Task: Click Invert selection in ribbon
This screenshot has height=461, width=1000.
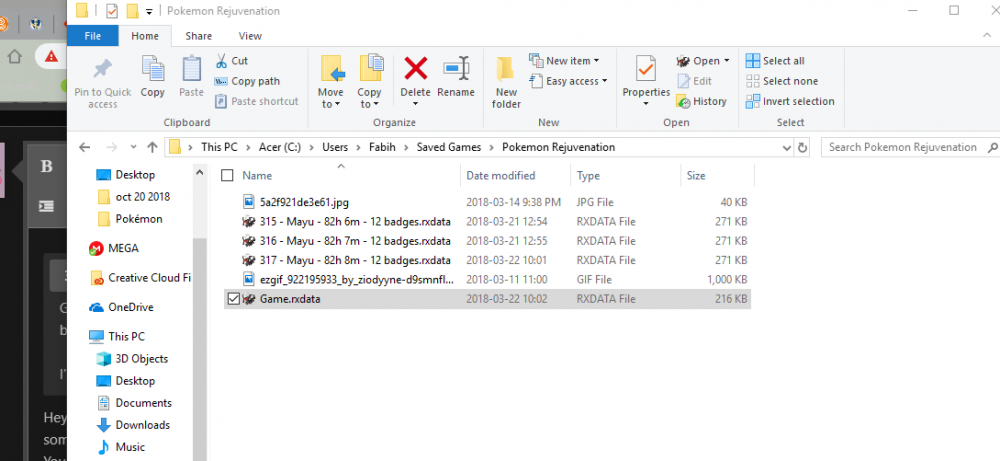Action: pos(790,101)
